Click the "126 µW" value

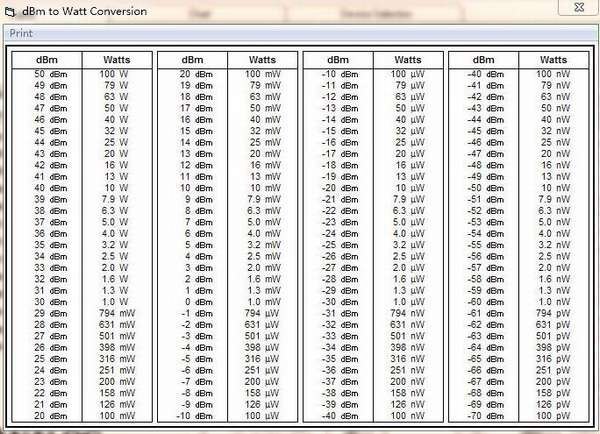[x=262, y=405]
